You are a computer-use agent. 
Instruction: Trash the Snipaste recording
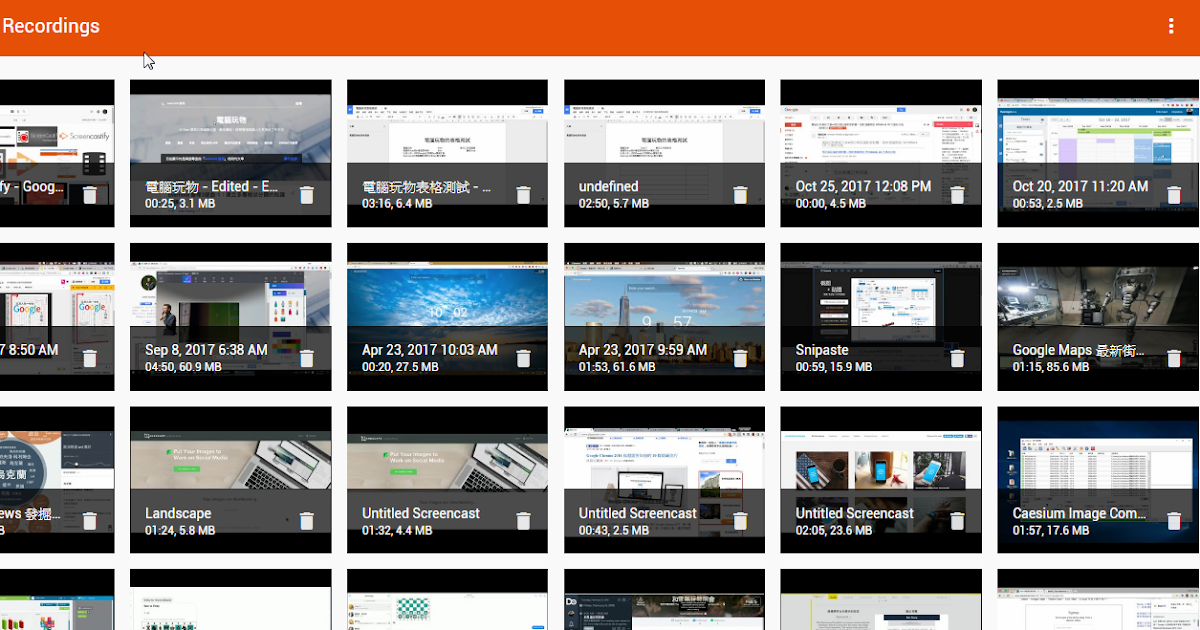957,358
